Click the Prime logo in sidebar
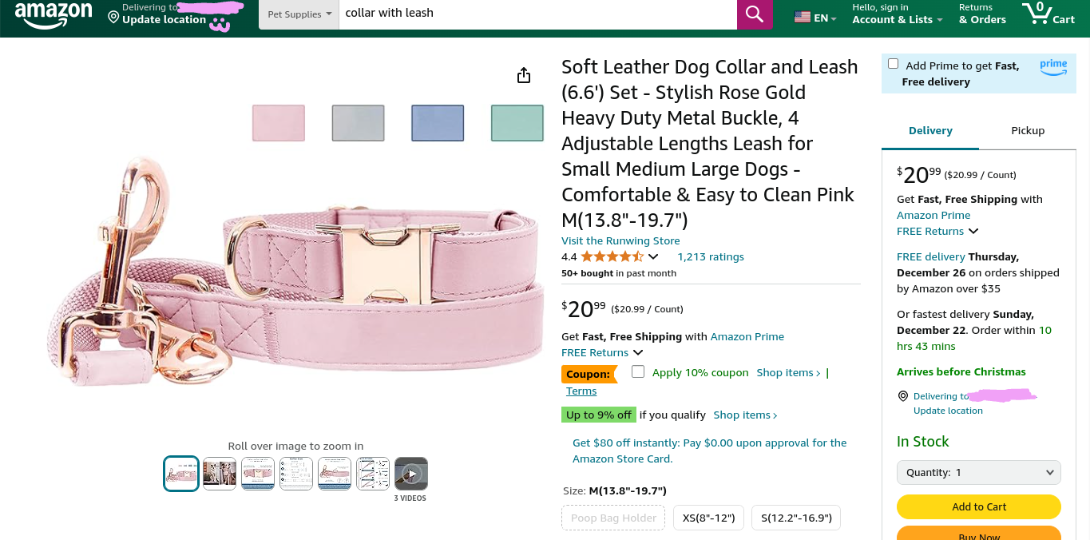 click(1053, 66)
